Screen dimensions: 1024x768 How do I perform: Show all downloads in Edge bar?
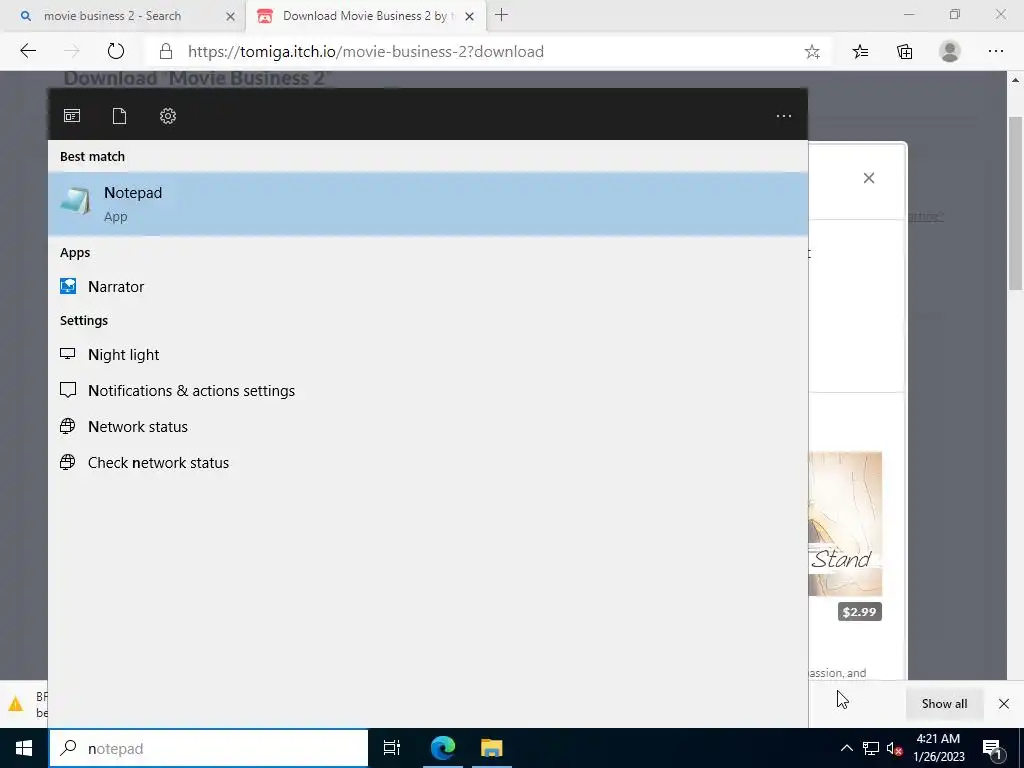(x=944, y=703)
